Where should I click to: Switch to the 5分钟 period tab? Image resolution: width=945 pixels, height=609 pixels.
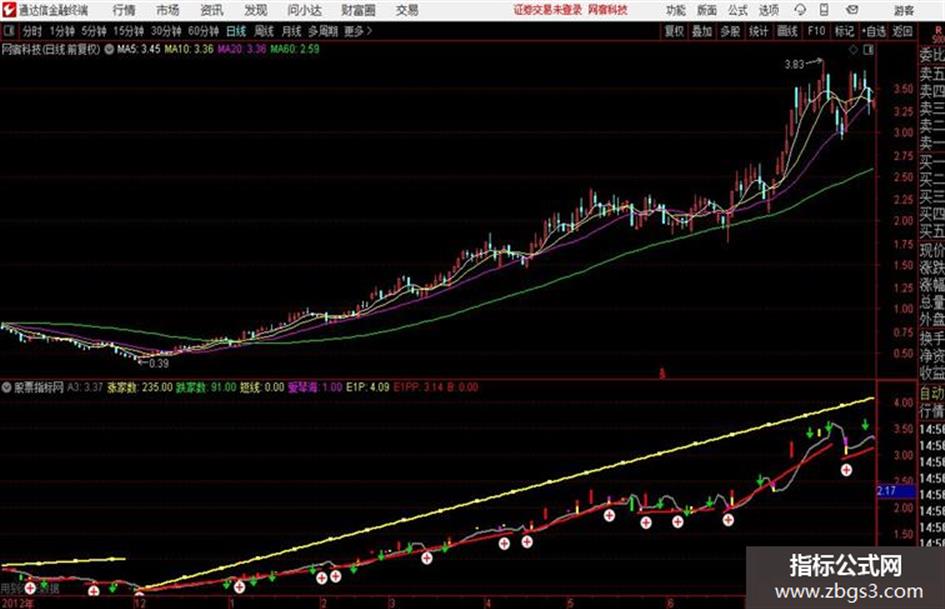tap(94, 31)
